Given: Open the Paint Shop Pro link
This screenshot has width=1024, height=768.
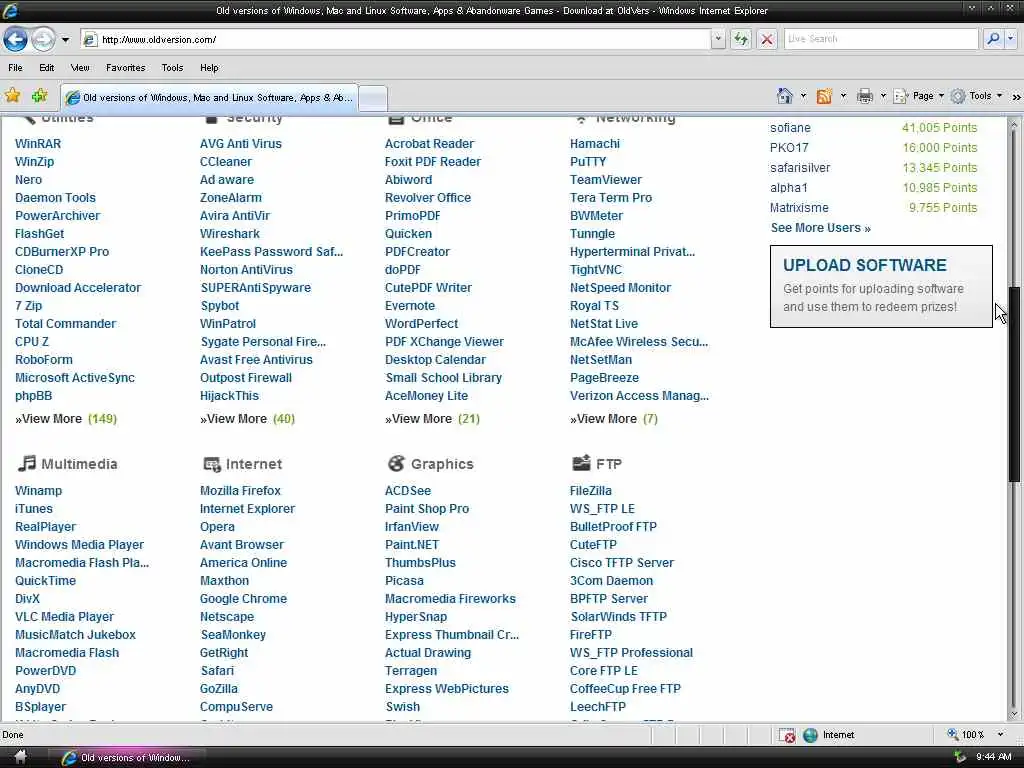Looking at the screenshot, I should pos(427,509).
